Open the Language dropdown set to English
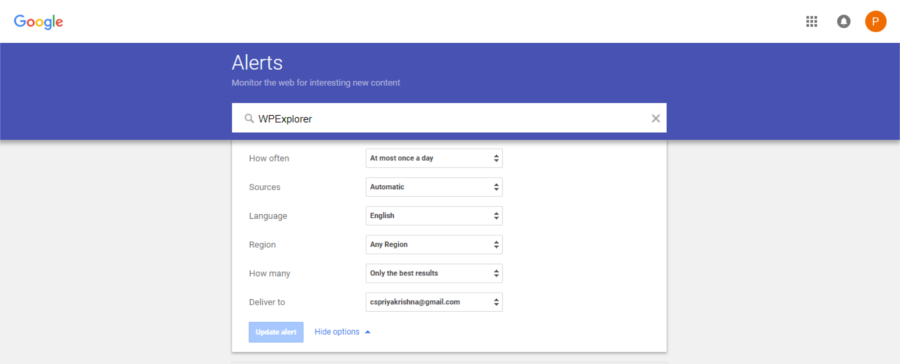Viewport: 900px width, 364px height. tap(434, 216)
